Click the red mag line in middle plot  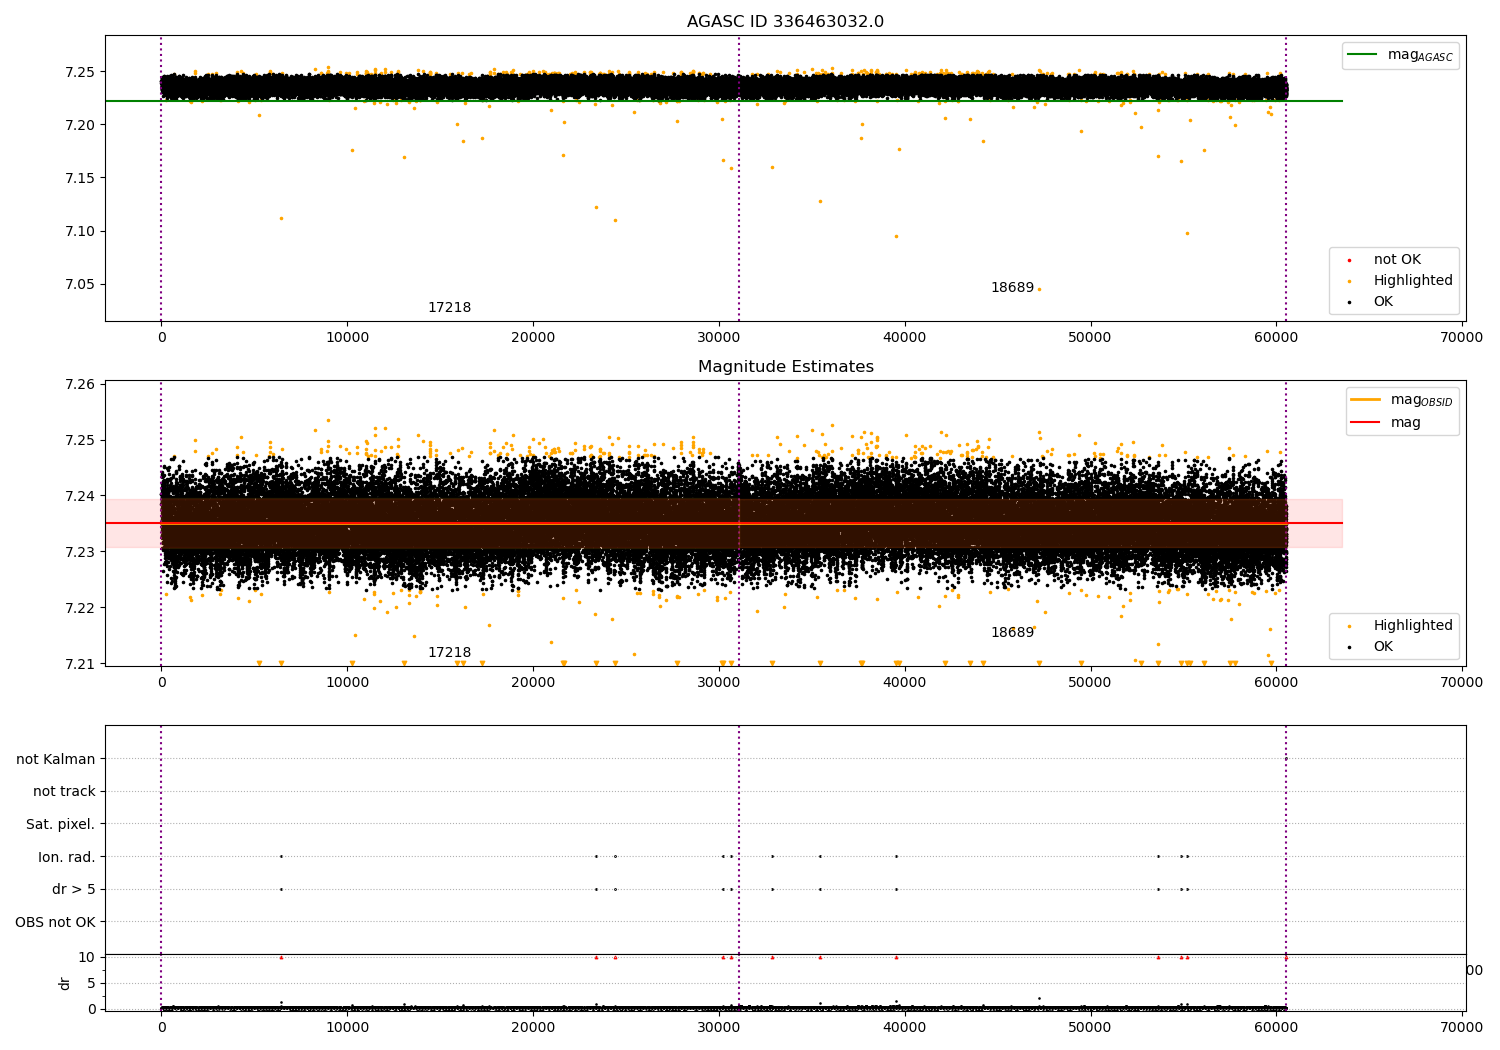click(724, 523)
